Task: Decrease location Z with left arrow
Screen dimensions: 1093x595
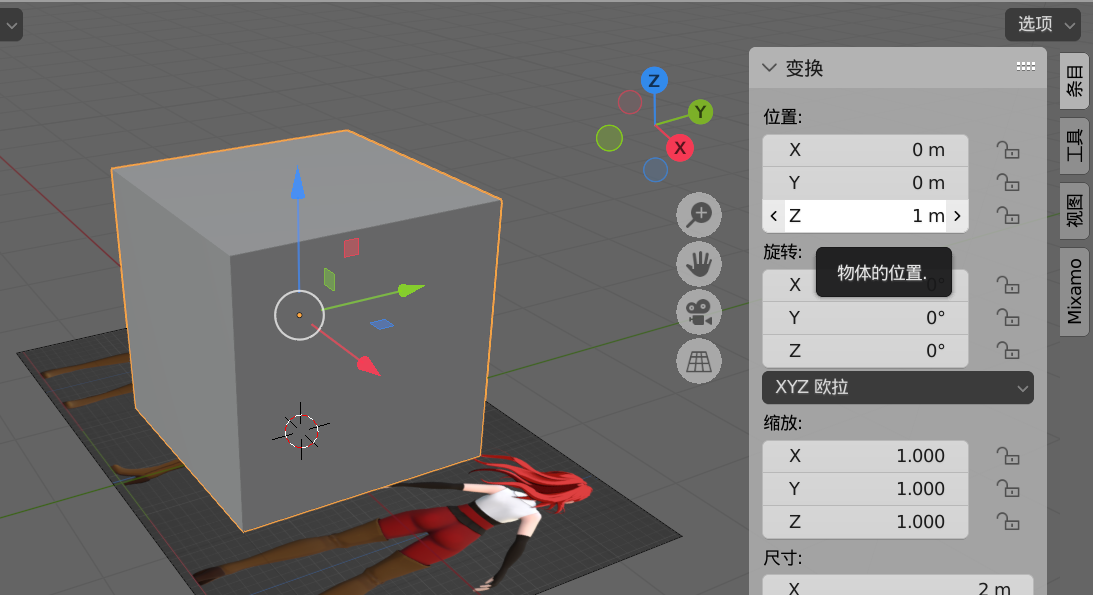Action: coord(774,216)
